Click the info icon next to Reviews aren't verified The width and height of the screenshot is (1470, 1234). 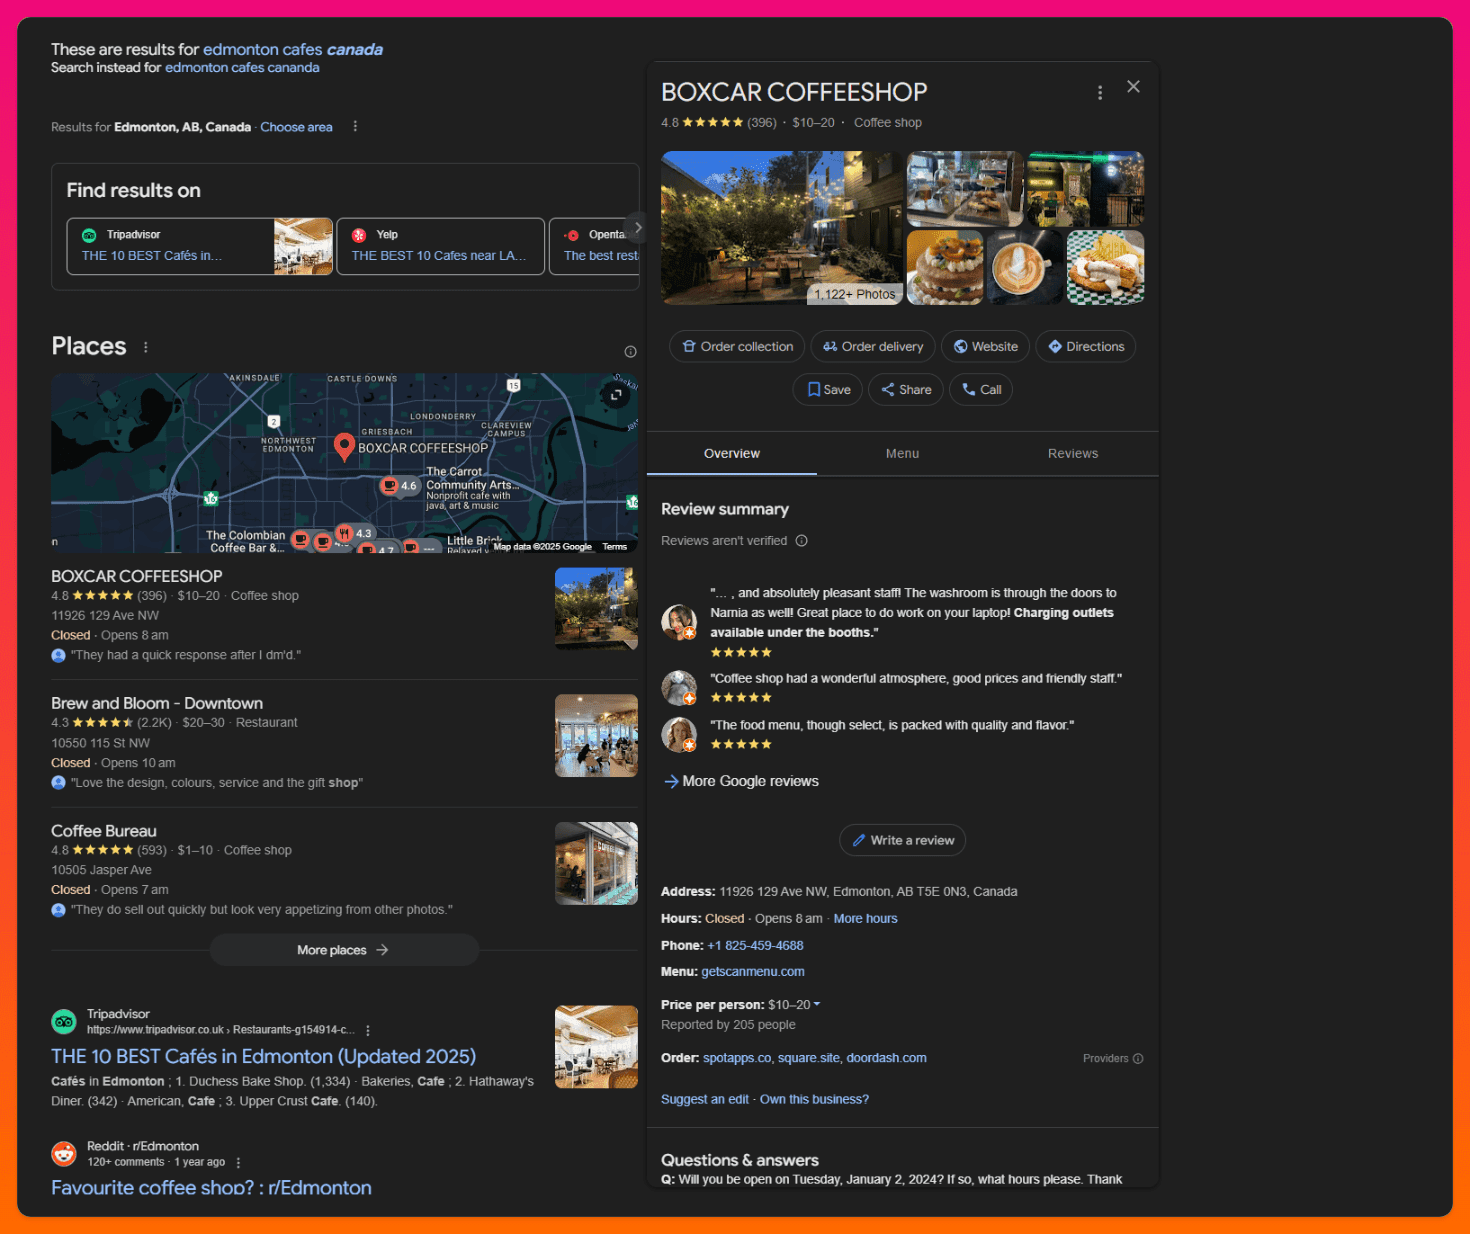pyautogui.click(x=802, y=541)
